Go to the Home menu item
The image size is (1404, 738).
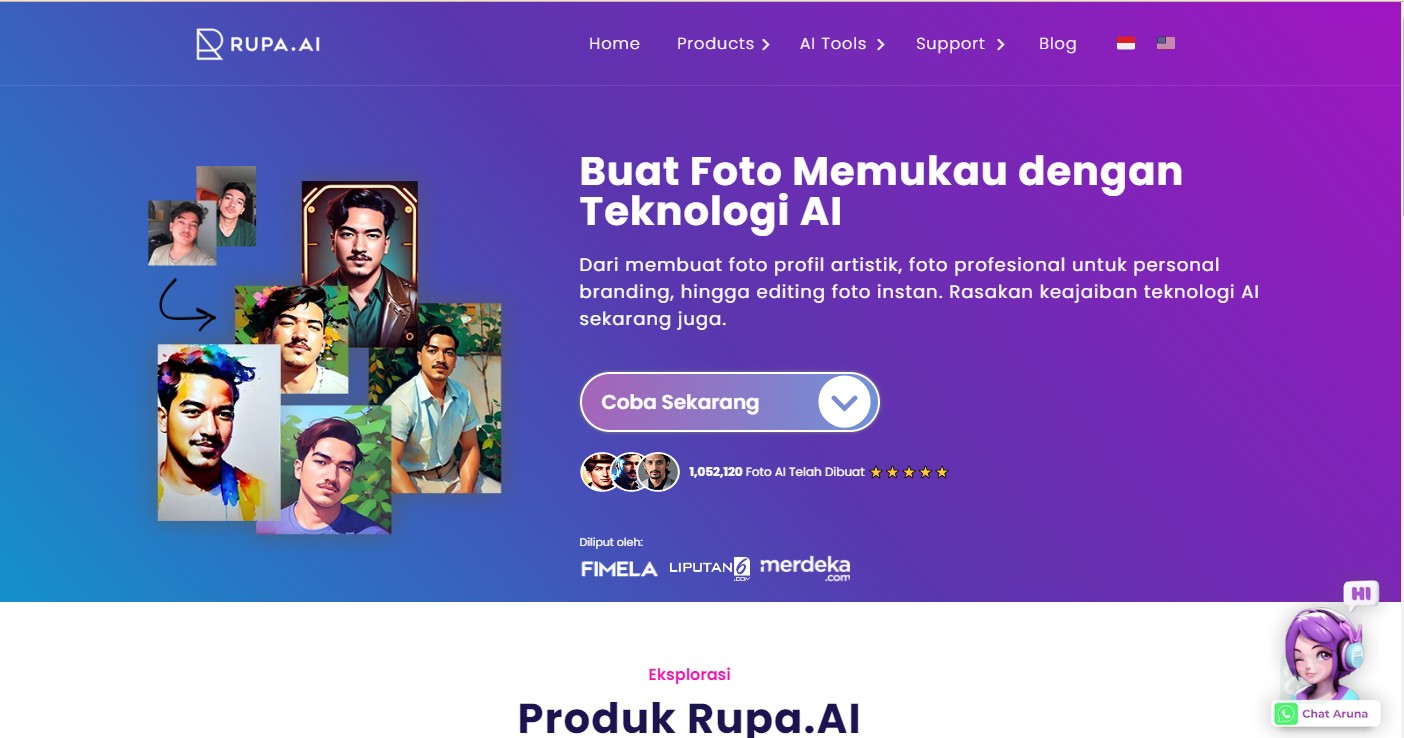(x=614, y=43)
